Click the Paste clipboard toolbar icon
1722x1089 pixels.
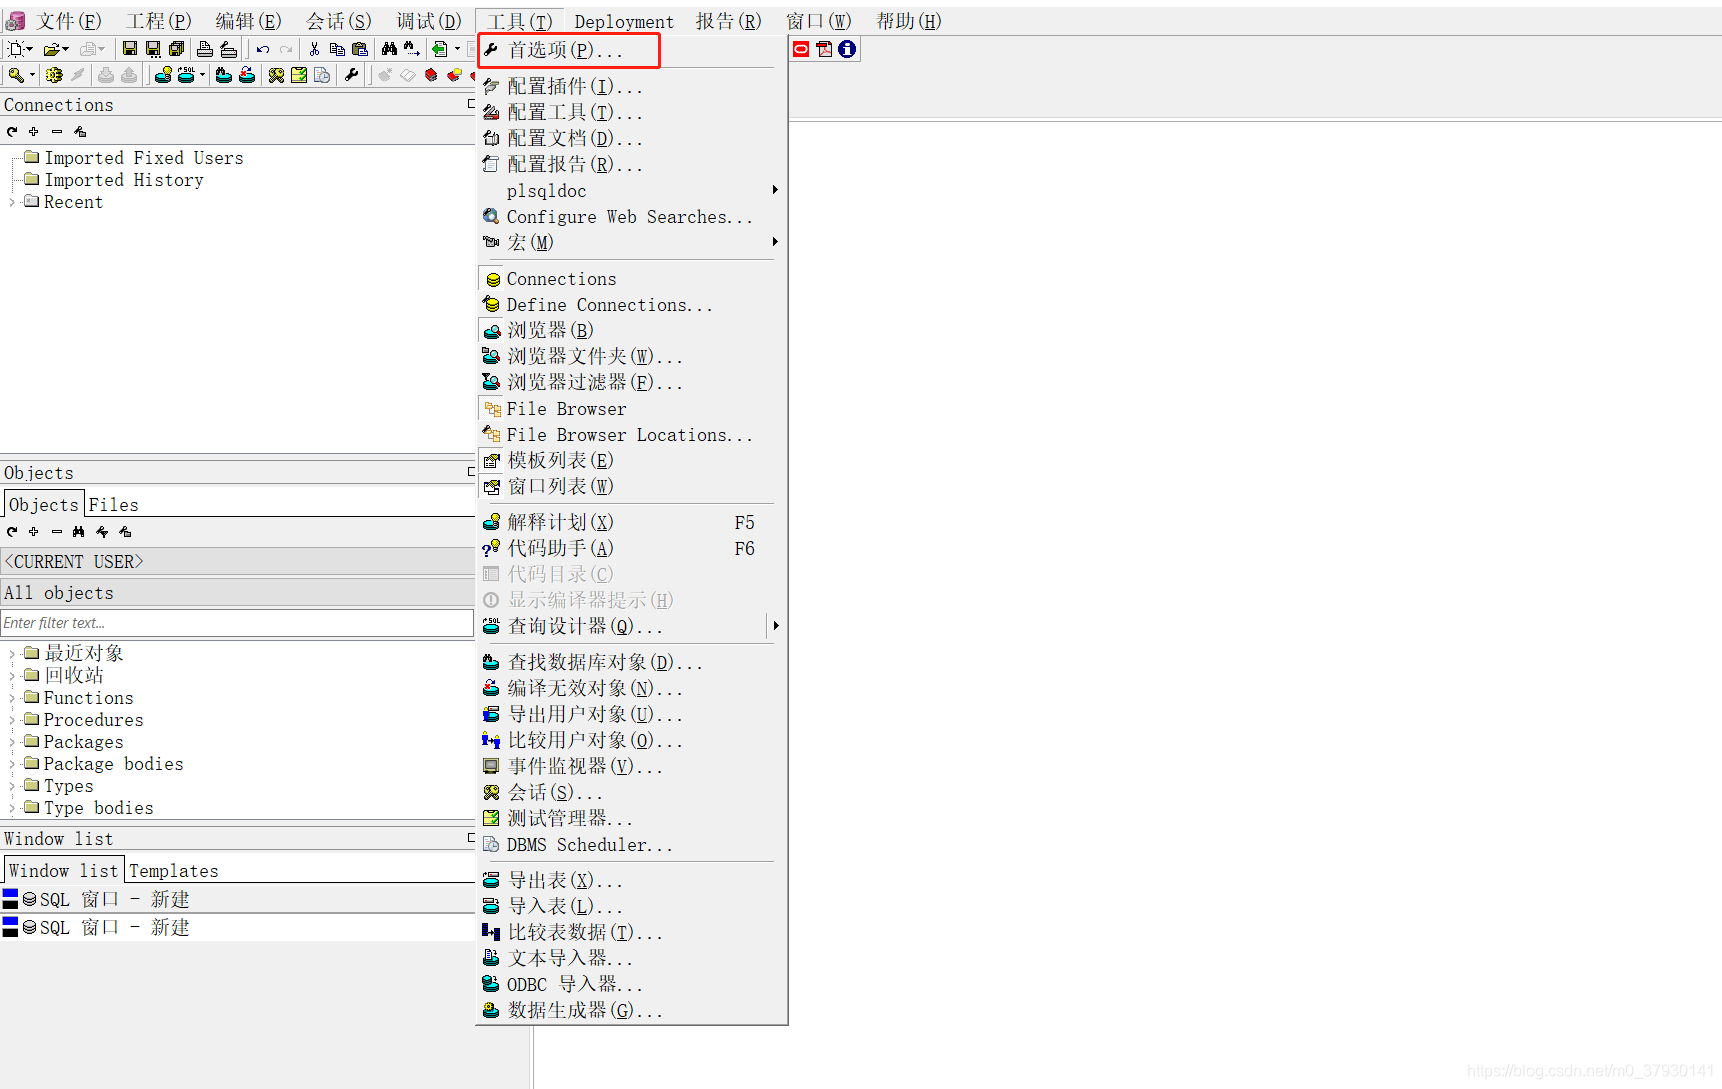[360, 48]
